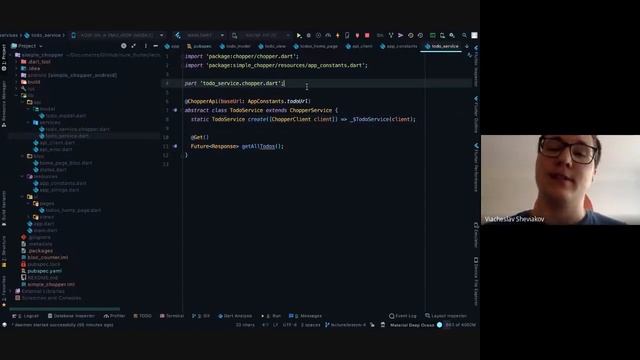
Task: Open the search everywhere magnifier icon
Action: tap(464, 36)
